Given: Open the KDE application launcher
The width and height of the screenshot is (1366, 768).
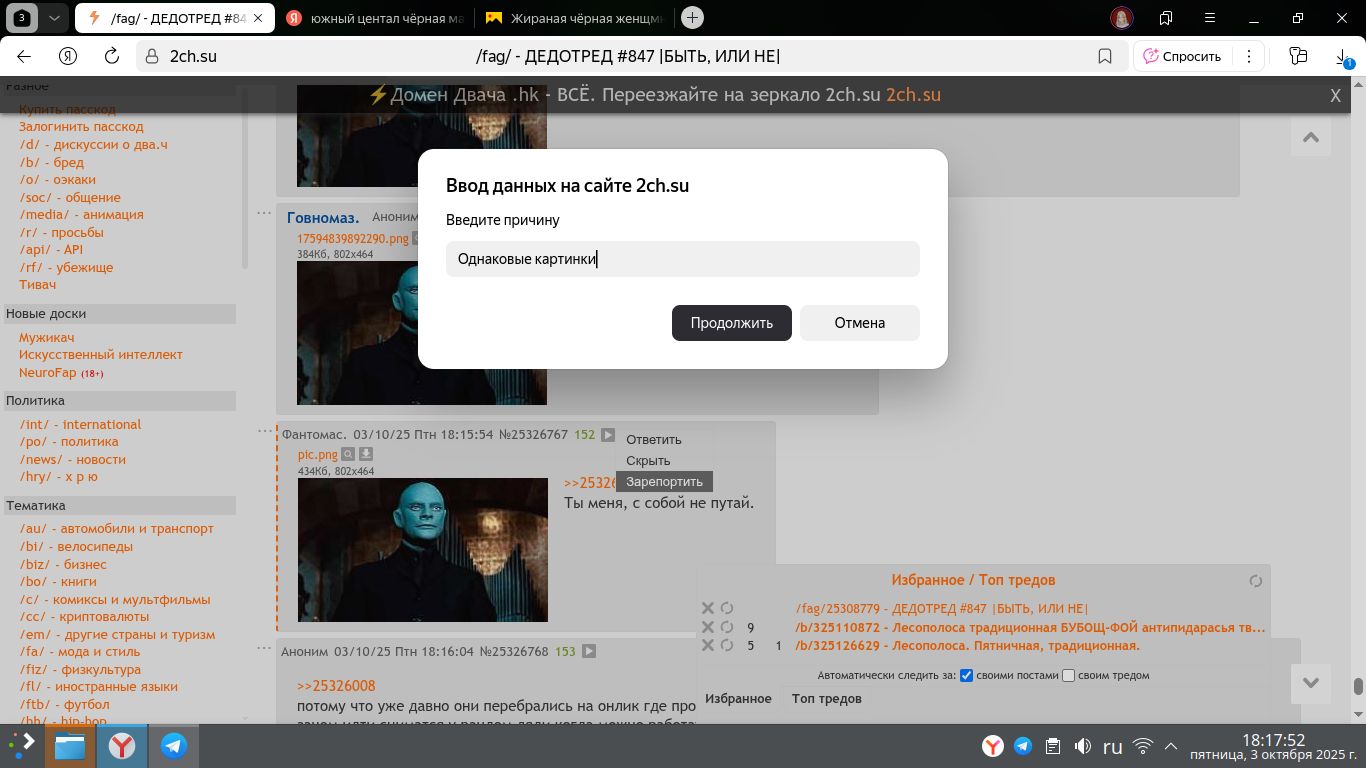Looking at the screenshot, I should coord(22,745).
